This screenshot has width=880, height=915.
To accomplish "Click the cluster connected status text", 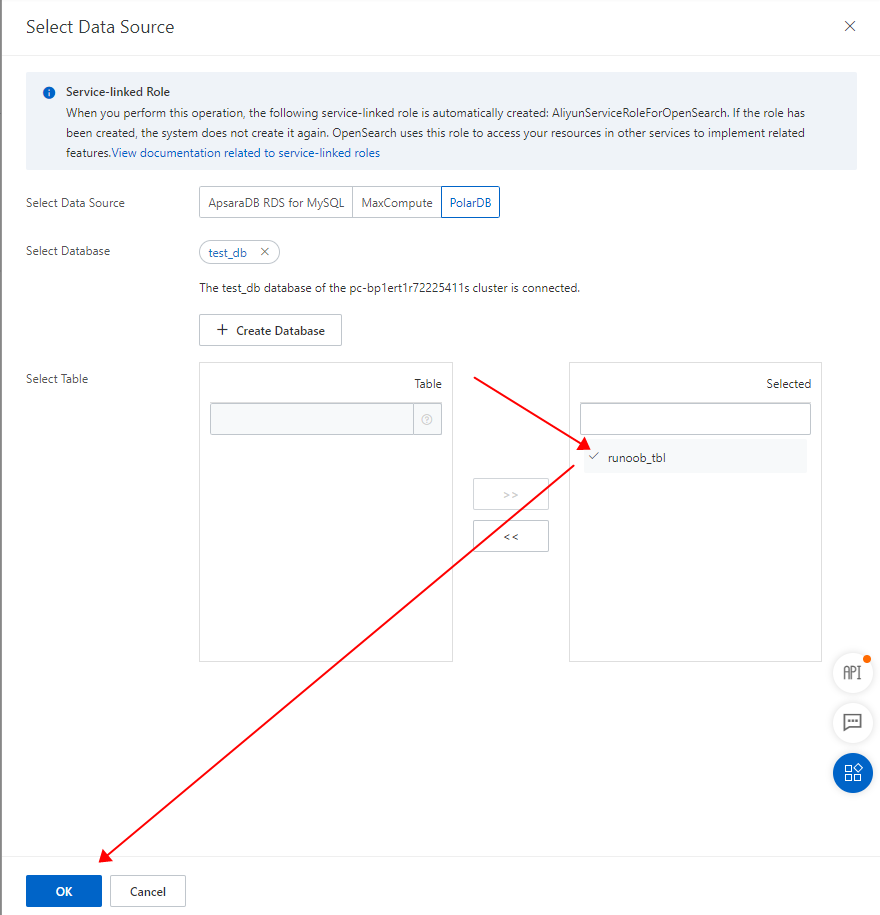I will 389,288.
